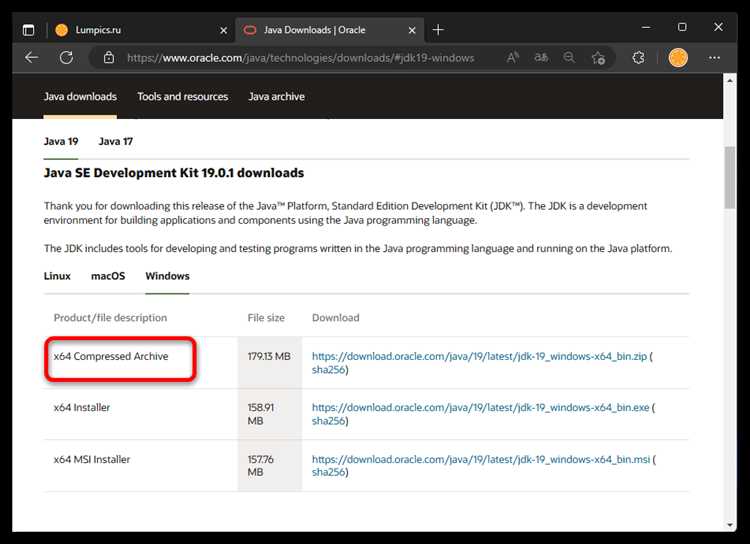Select the macOS platform tab
Viewport: 750px width, 544px height.
pyautogui.click(x=108, y=276)
